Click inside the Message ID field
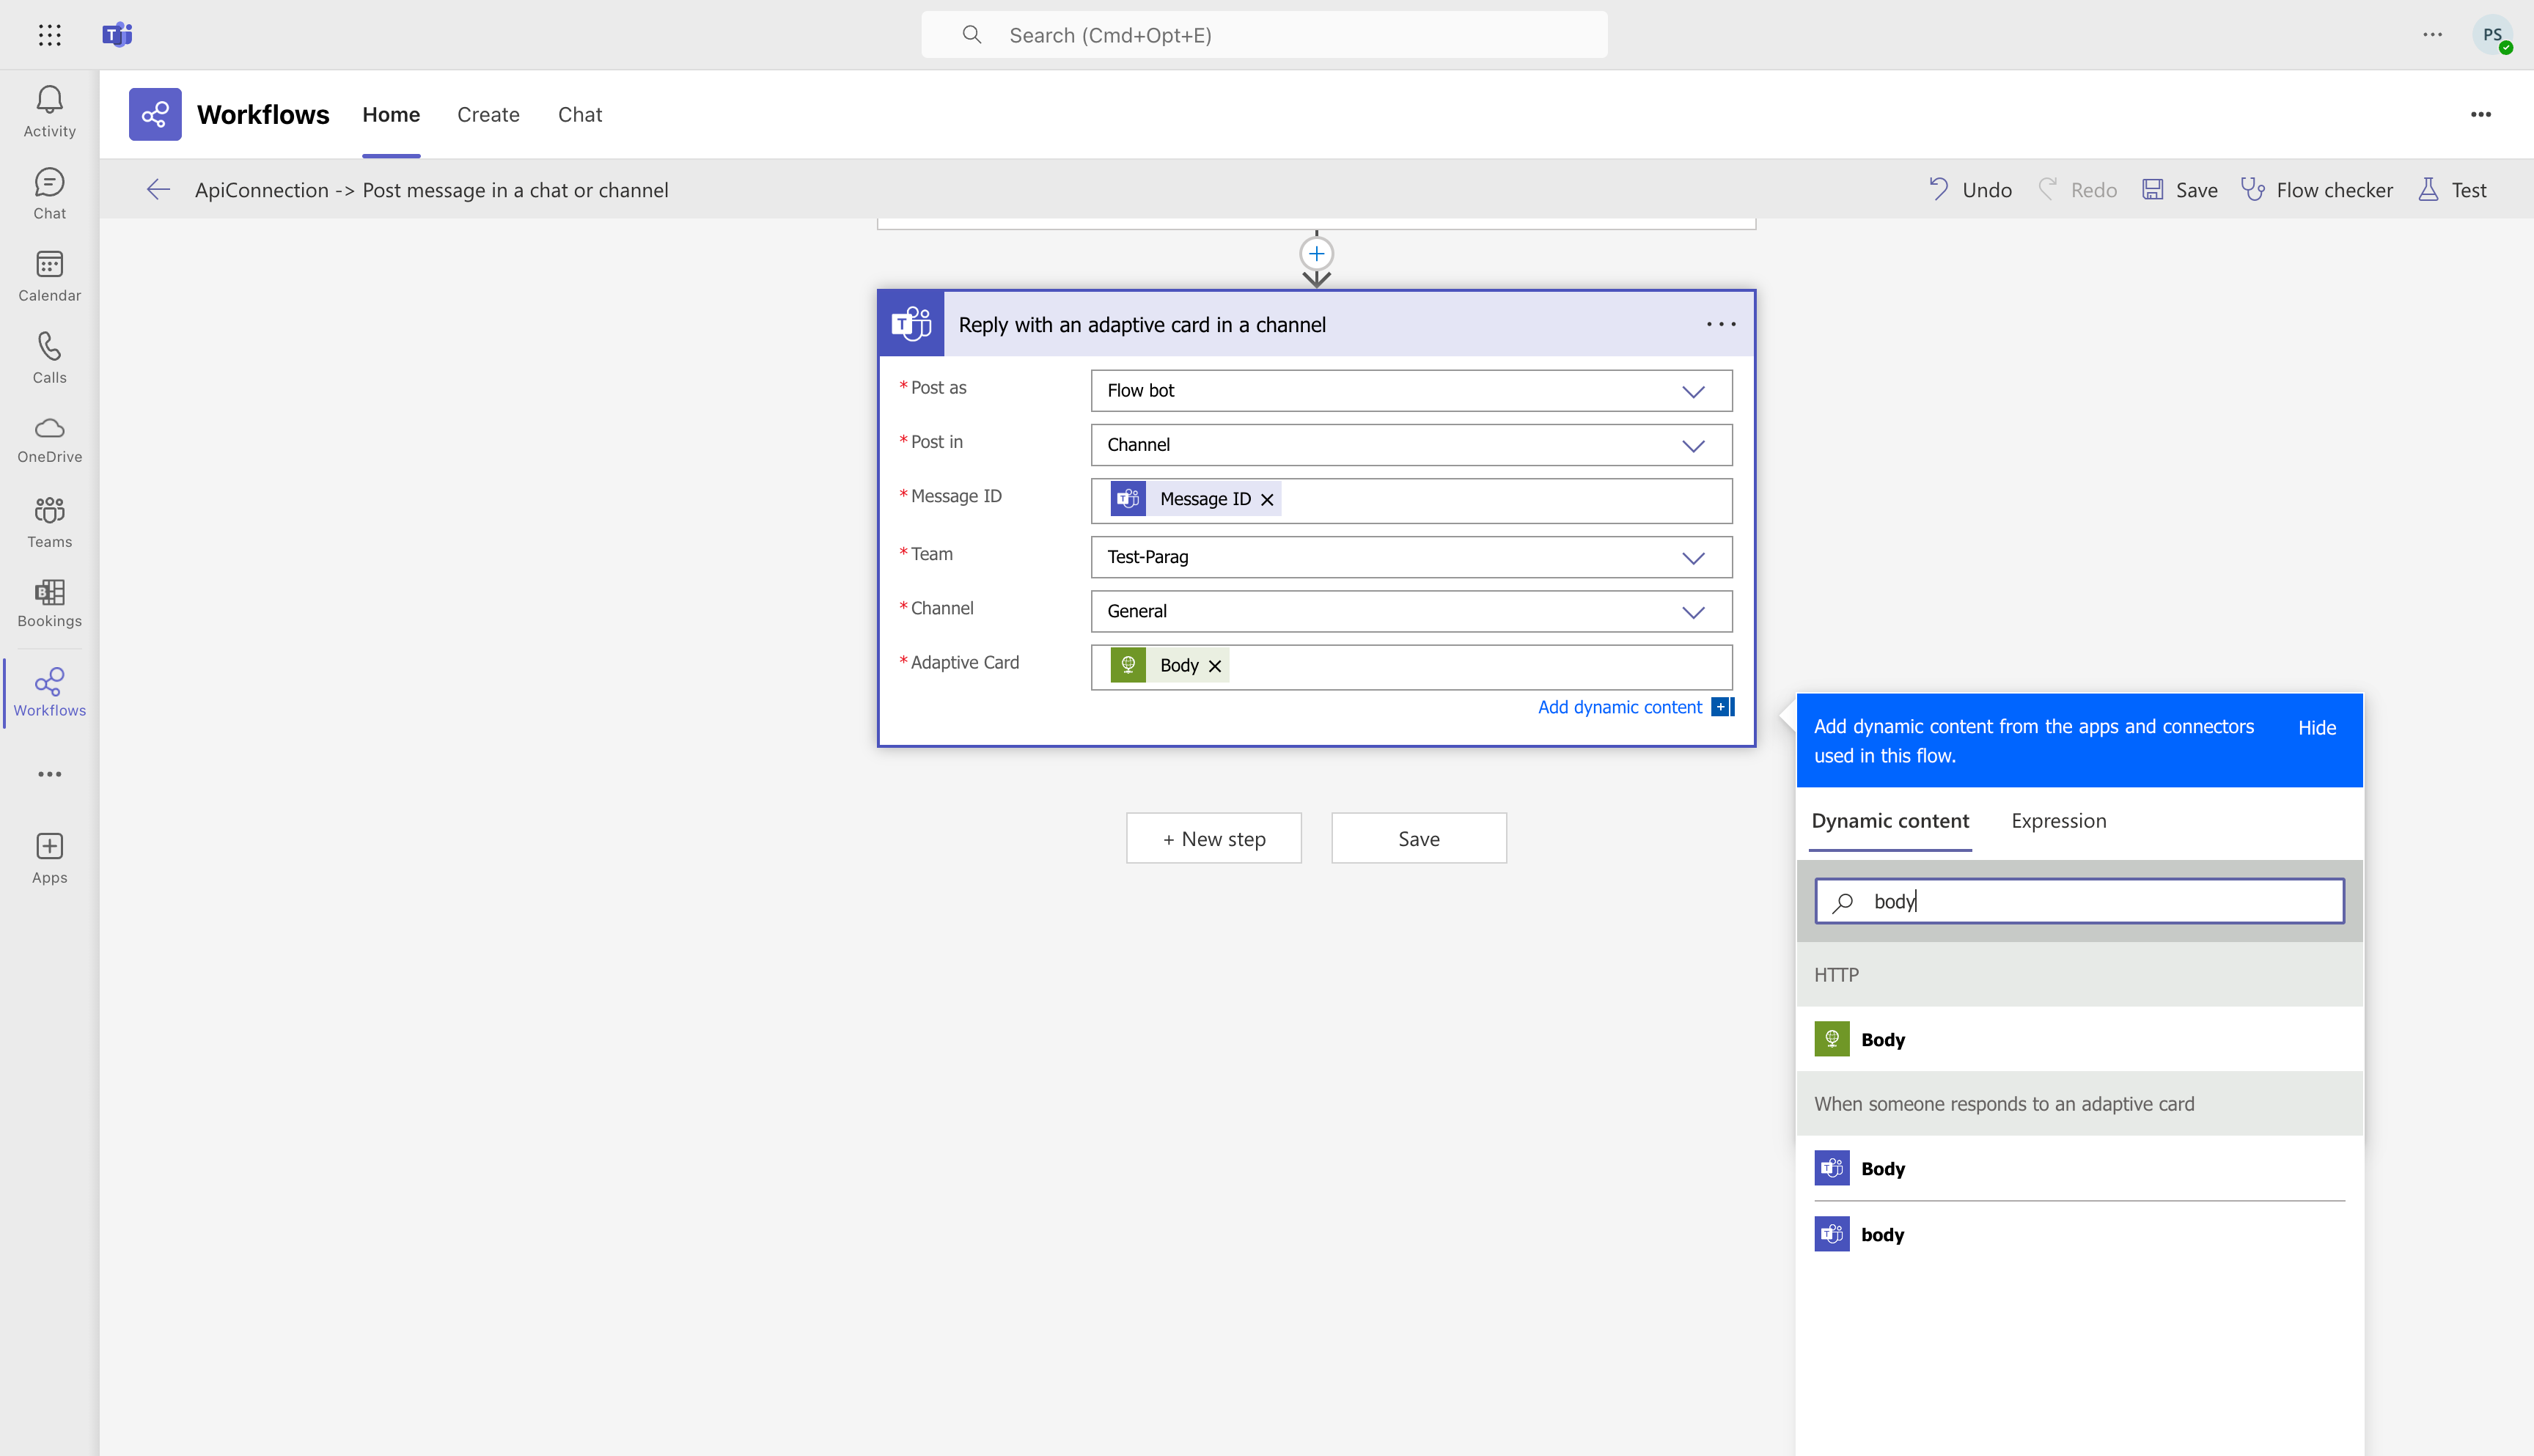 click(x=1411, y=500)
